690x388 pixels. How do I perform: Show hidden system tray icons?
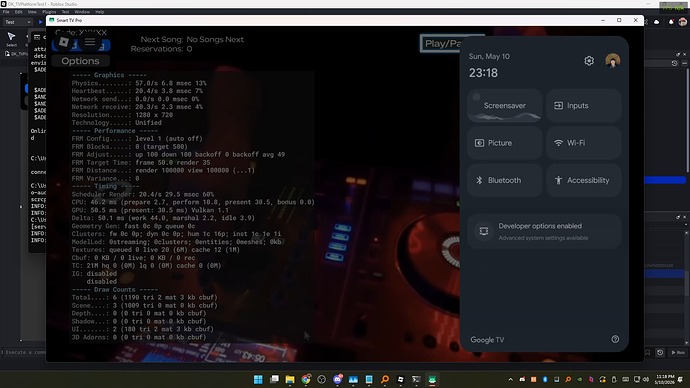click(x=510, y=379)
